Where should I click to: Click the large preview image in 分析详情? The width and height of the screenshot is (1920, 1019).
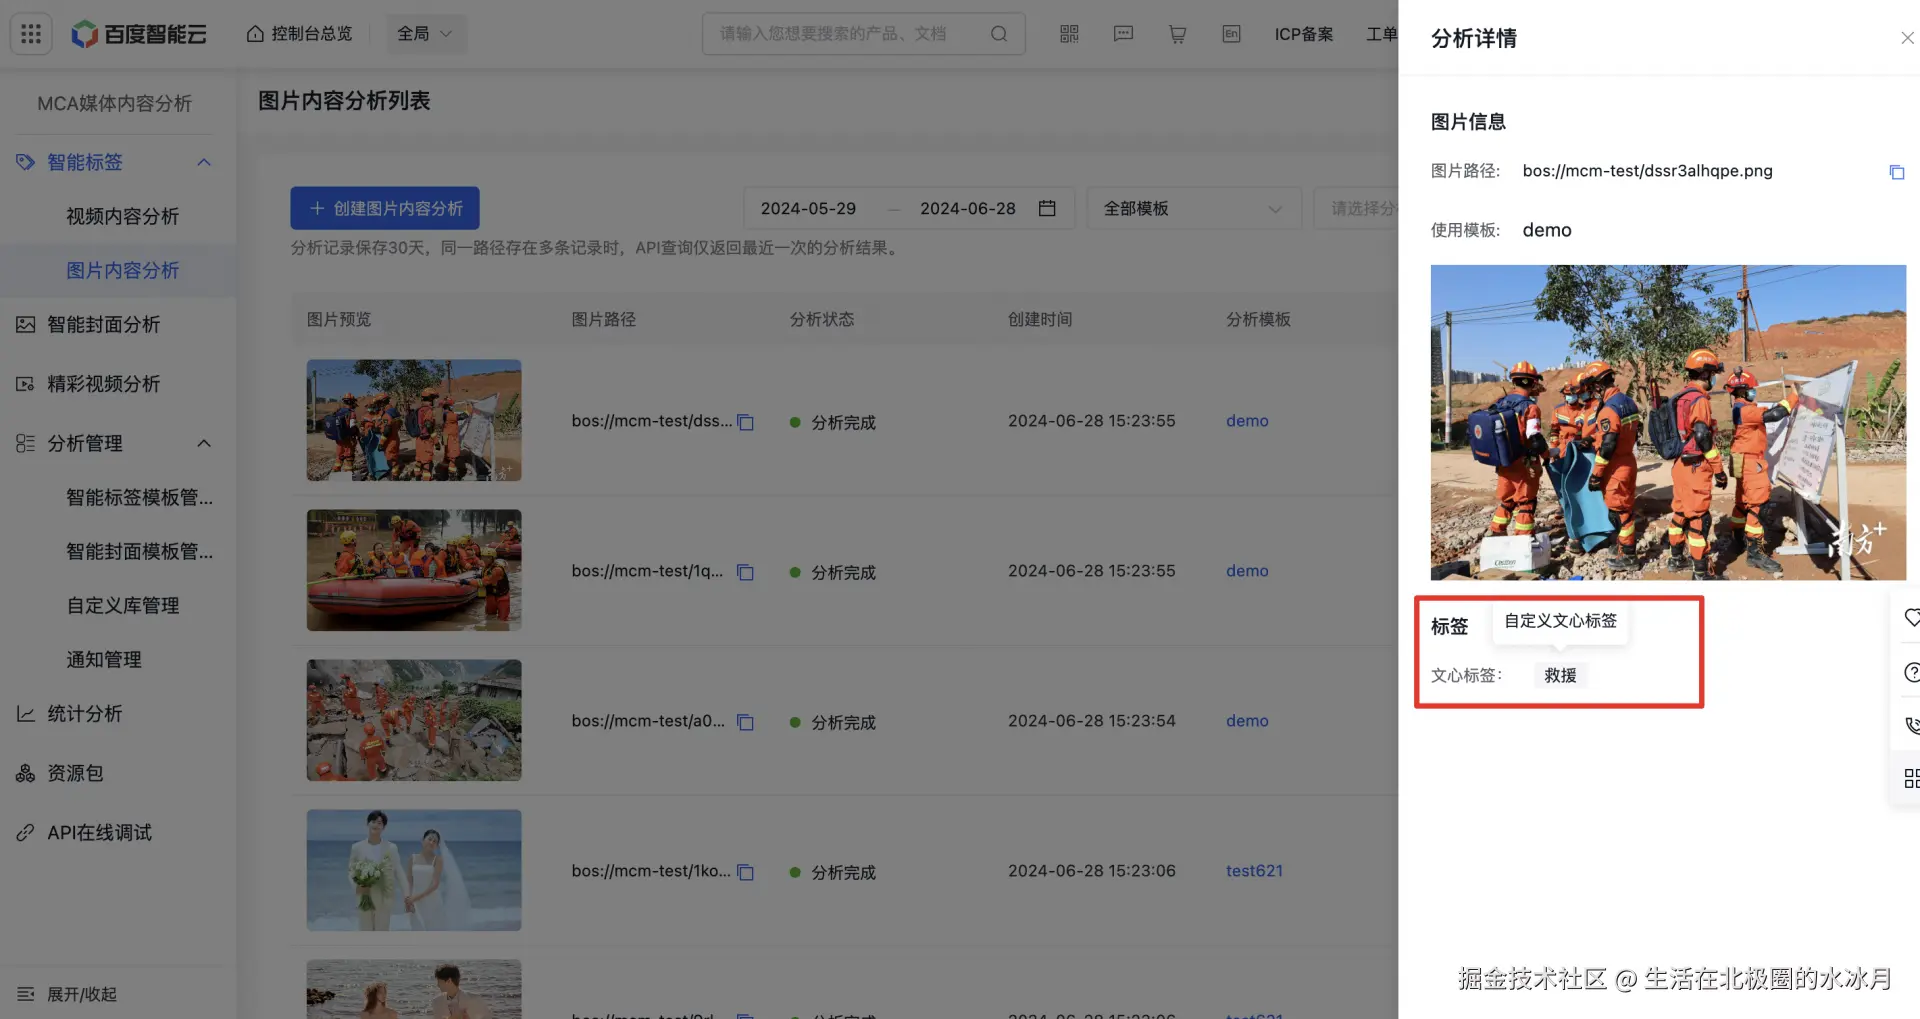[x=1668, y=422]
